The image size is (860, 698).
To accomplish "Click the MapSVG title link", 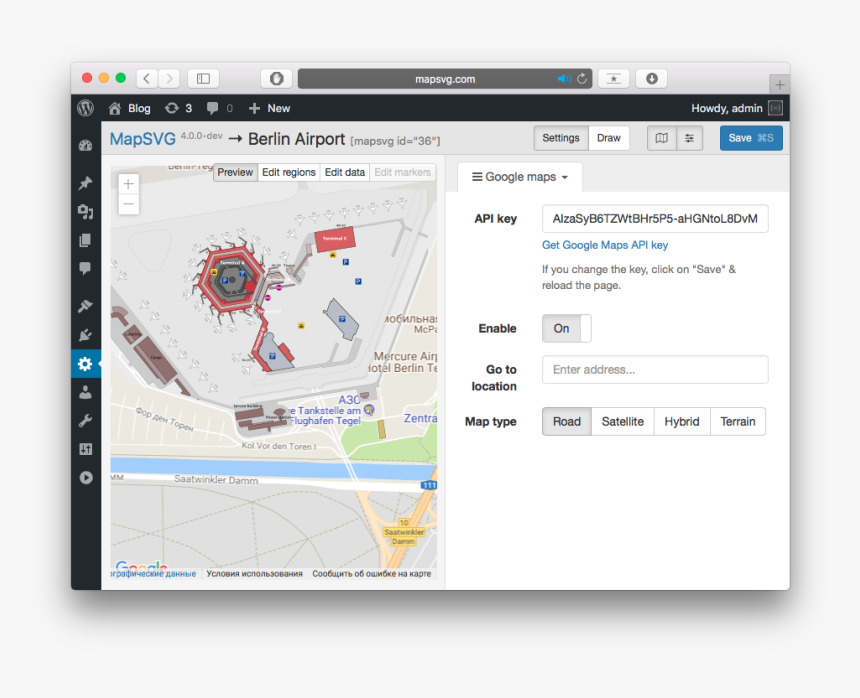I will pyautogui.click(x=143, y=139).
